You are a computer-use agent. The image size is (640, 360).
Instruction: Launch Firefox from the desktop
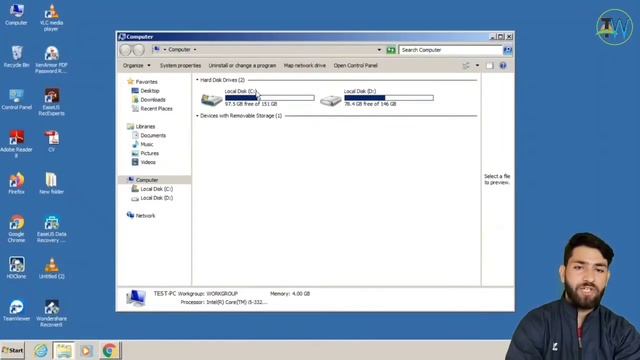click(16, 183)
